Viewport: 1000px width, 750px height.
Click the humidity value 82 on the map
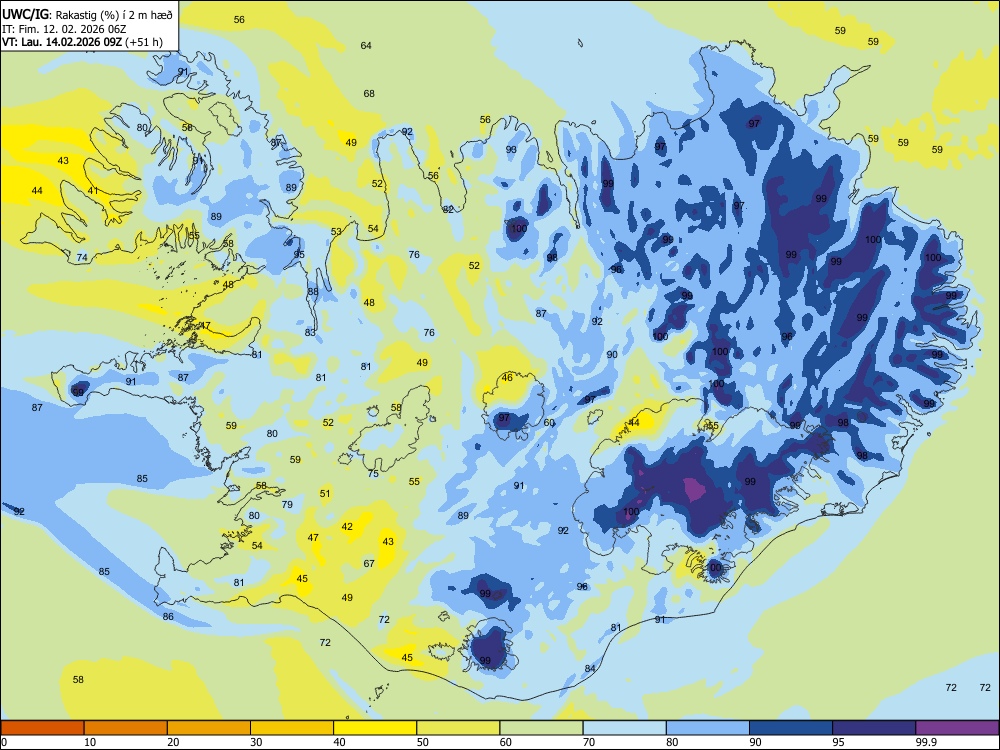pyautogui.click(x=448, y=209)
